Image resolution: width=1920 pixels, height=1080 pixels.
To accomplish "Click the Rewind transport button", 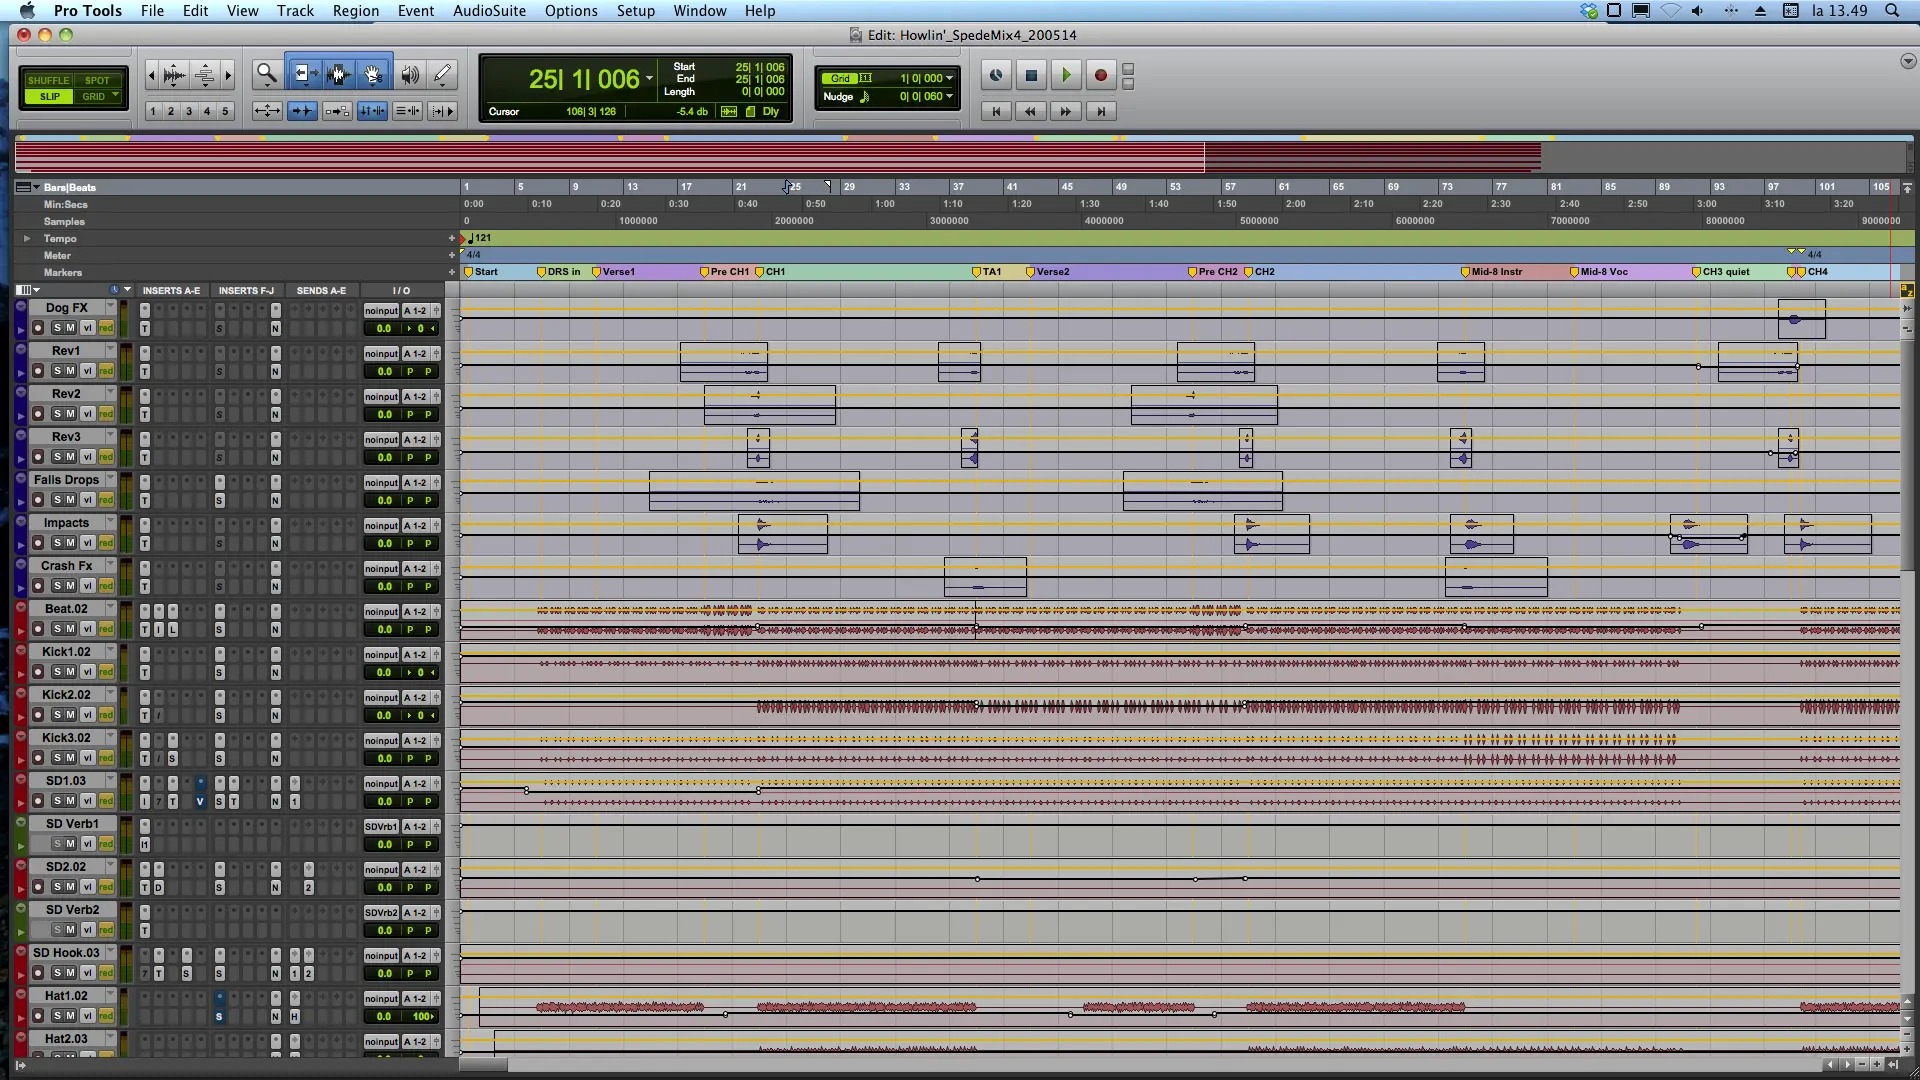I will (1031, 111).
